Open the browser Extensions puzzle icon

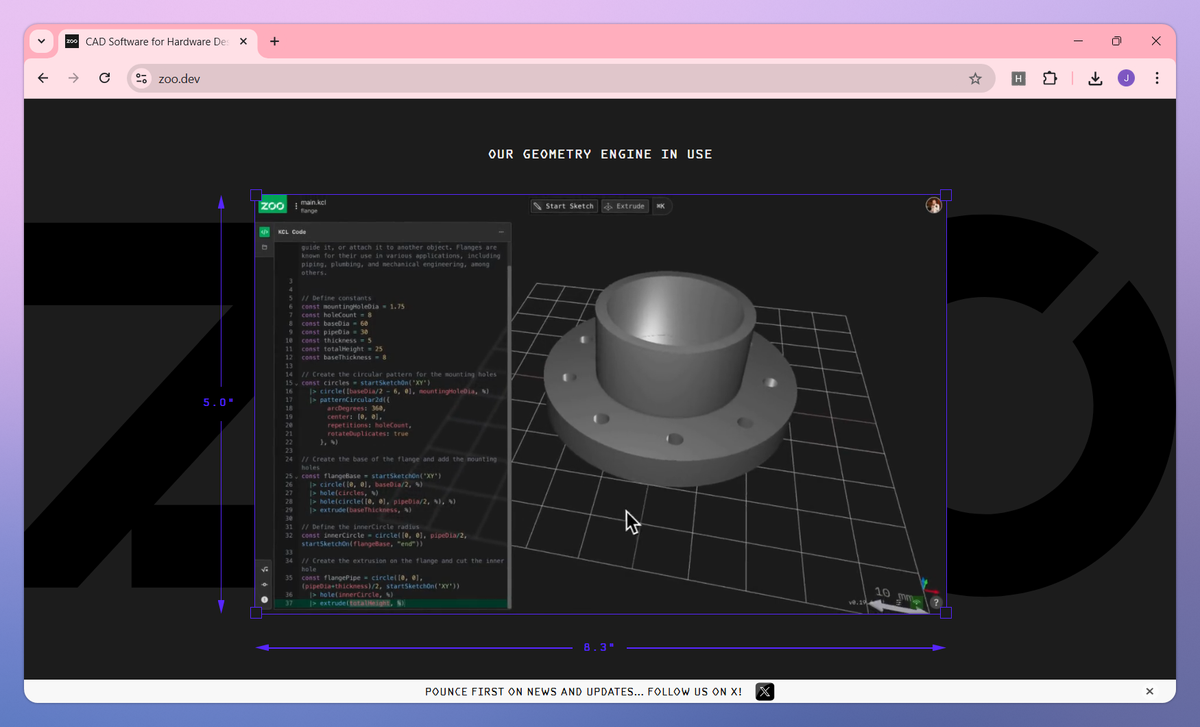1050,78
